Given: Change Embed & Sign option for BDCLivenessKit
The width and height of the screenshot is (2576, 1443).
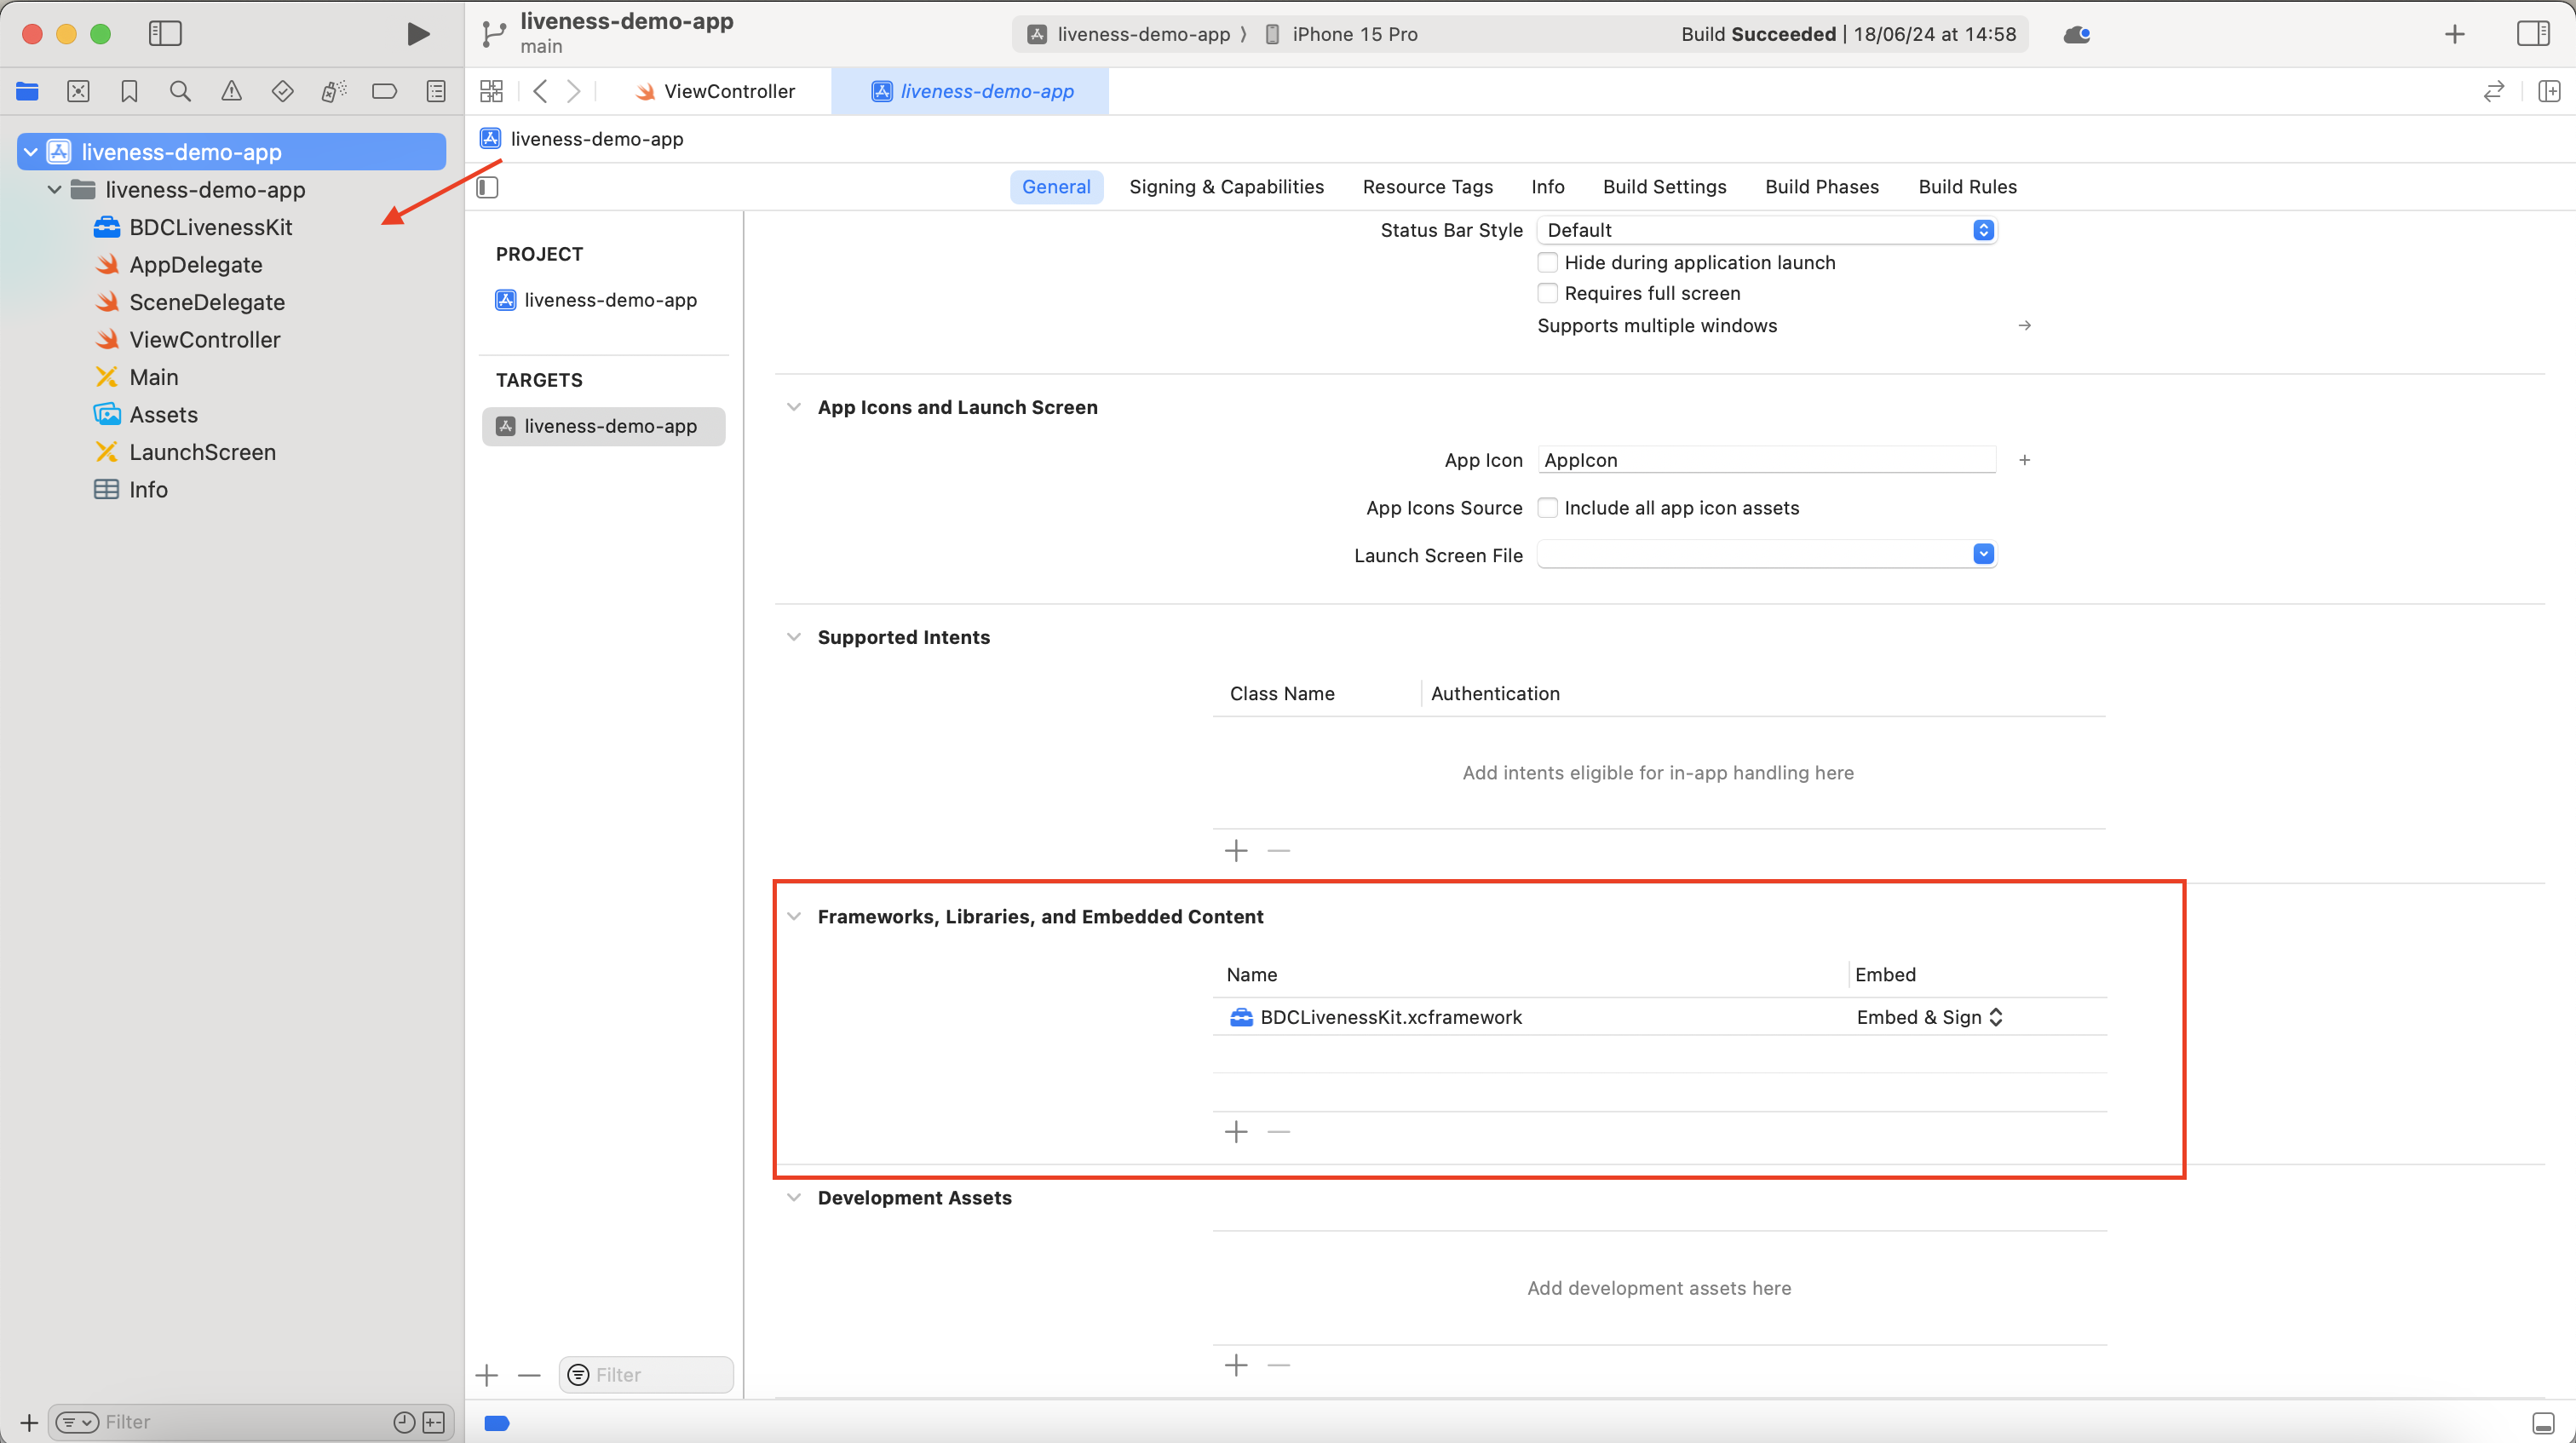Looking at the screenshot, I should (x=1929, y=1016).
